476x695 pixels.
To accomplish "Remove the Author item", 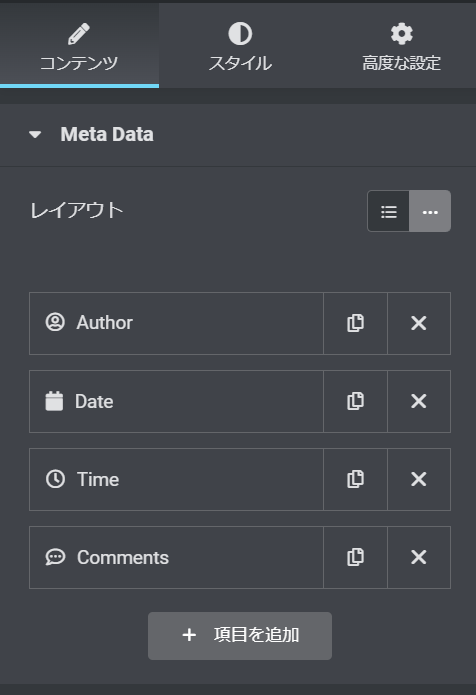I will (419, 323).
